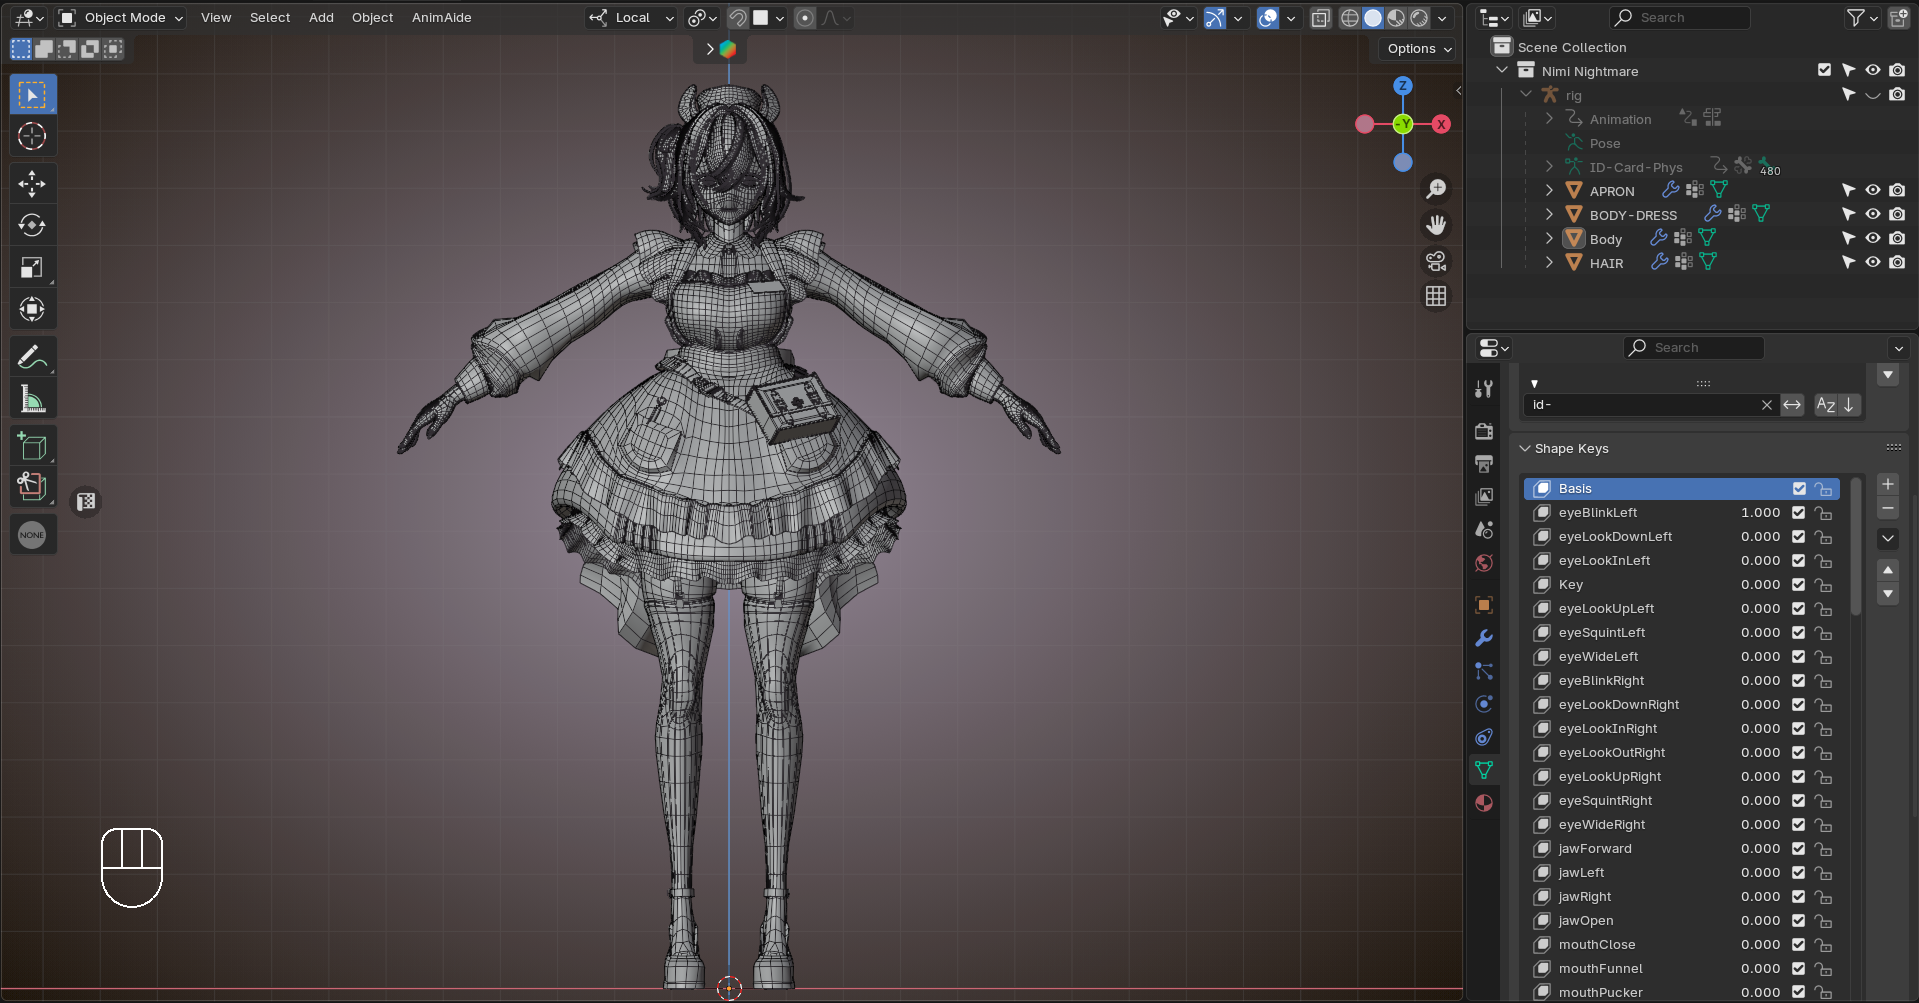Enable snapping with the magnet icon
Viewport: 1919px width, 1003px height.
coord(738,17)
